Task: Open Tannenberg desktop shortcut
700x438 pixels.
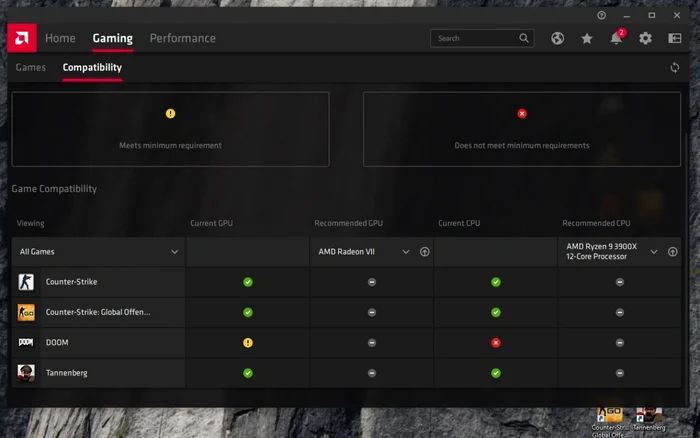Action: click(649, 419)
